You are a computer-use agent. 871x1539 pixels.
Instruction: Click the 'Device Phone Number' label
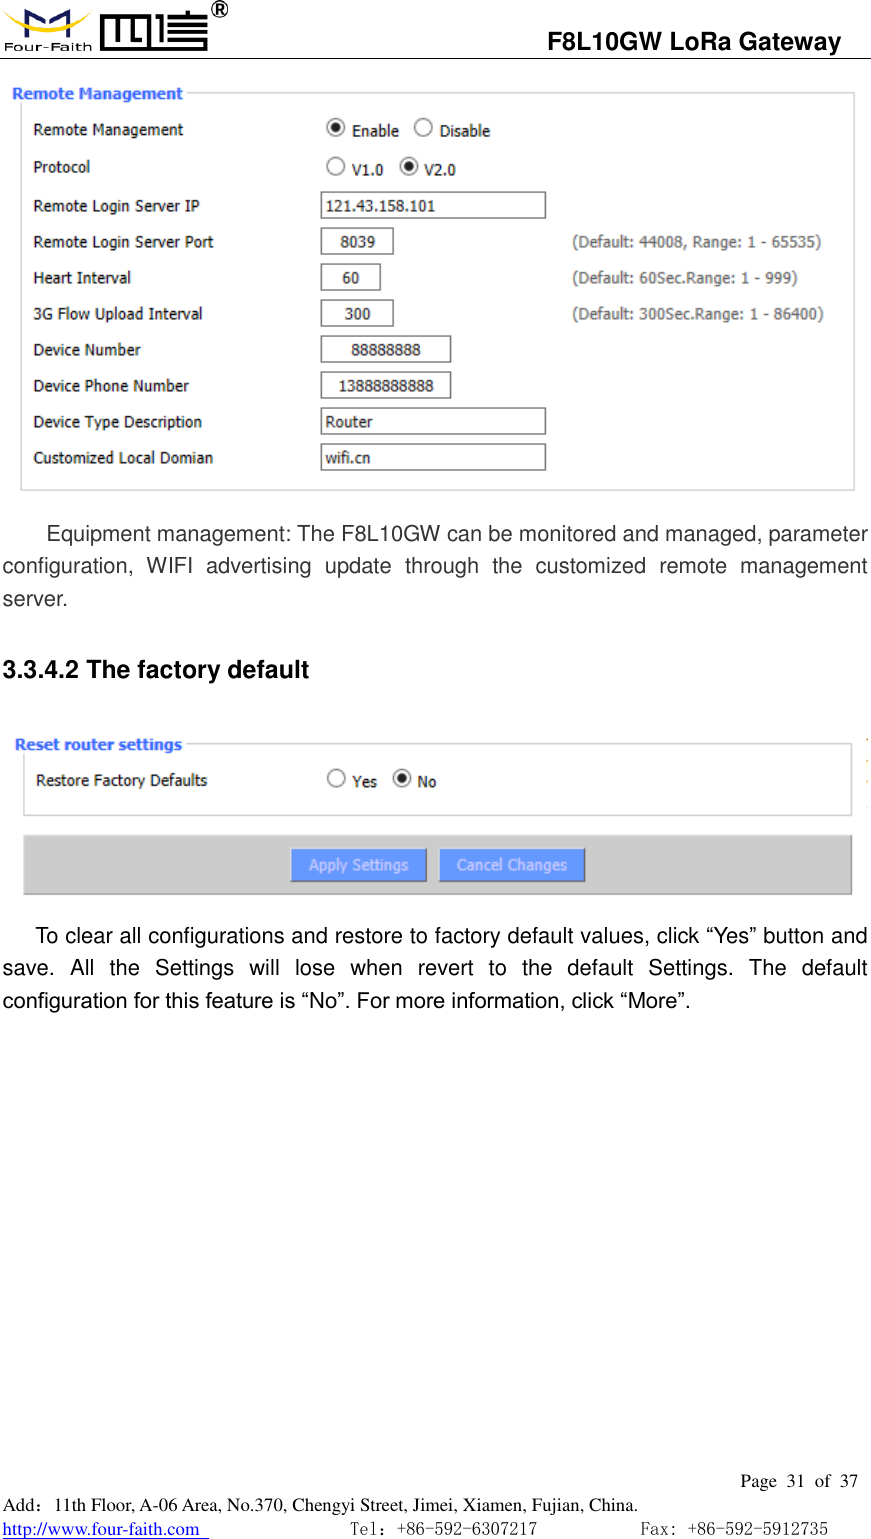tap(111, 386)
